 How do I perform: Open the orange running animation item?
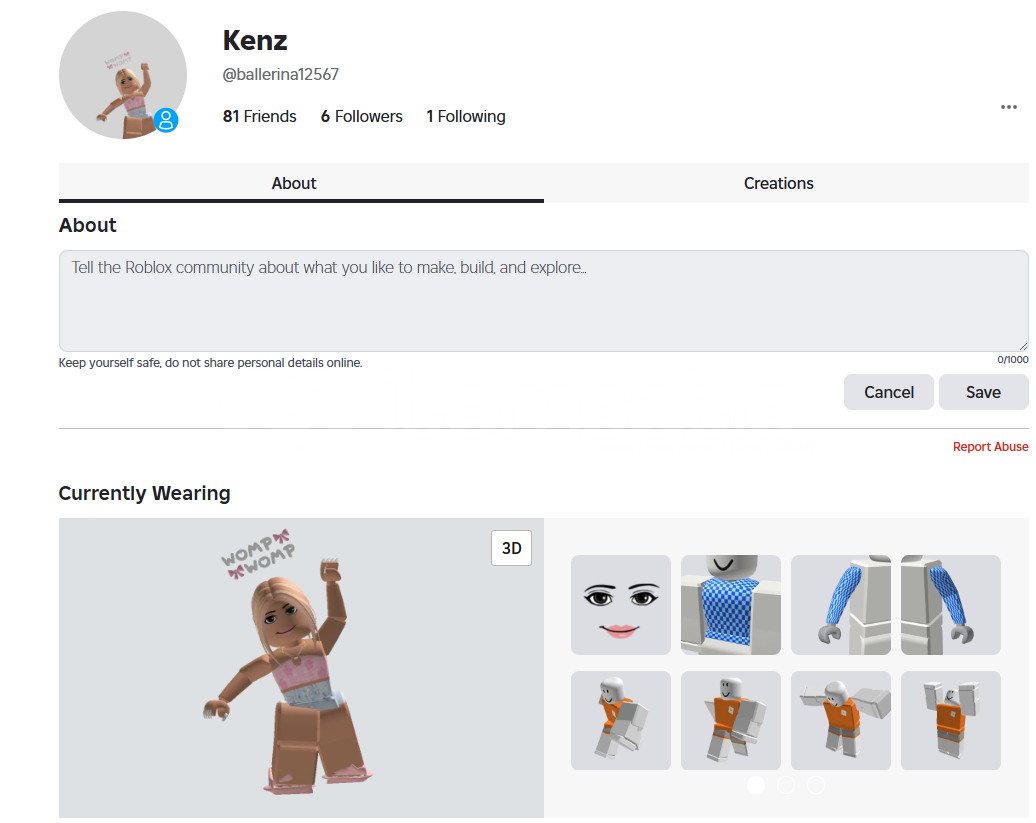(620, 720)
